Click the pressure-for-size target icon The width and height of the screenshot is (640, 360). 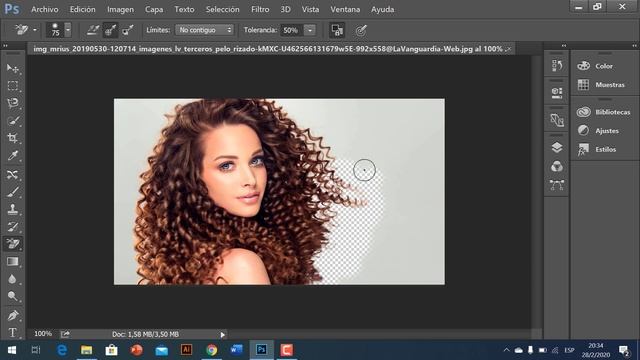[x=361, y=30]
